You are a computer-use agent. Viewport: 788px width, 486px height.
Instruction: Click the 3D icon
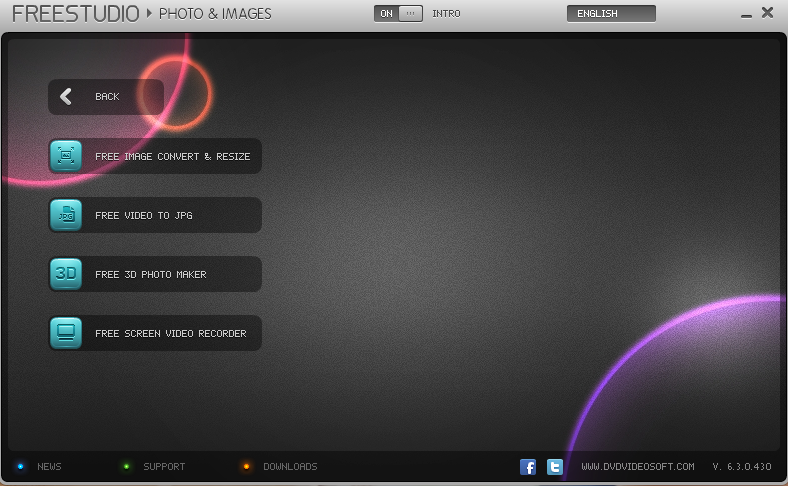pyautogui.click(x=66, y=274)
